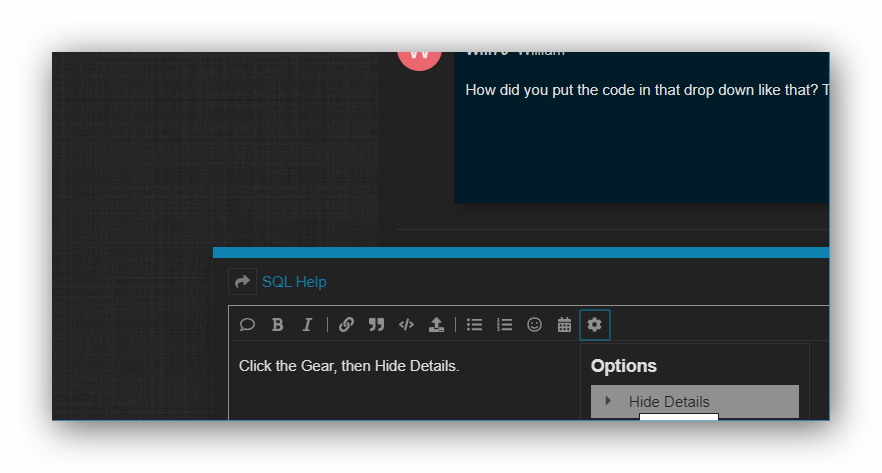Screen dimensions: 882x473
Task: Click the reply arrow icon beside SQL Help
Action: coord(242,281)
